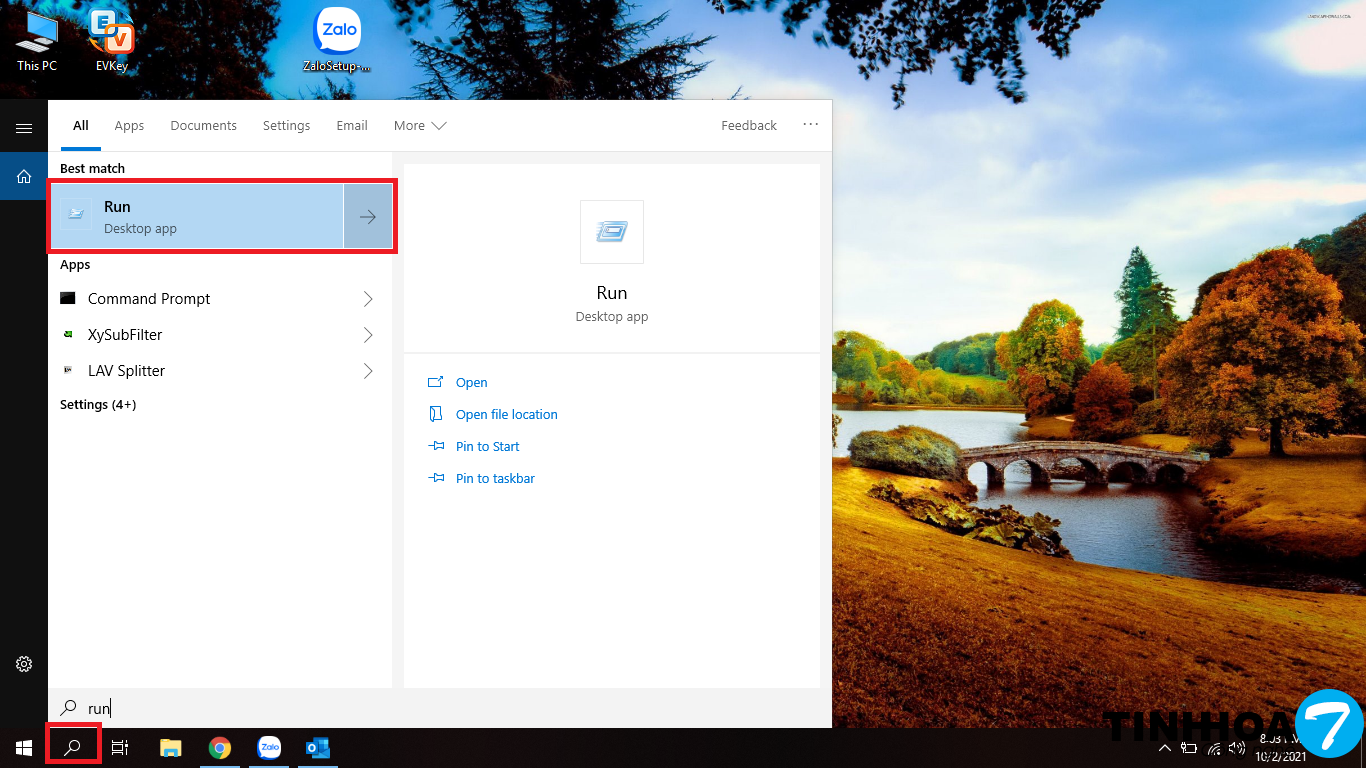Viewport: 1366px width, 768px height.
Task: Expand the More filter dropdown
Action: [x=420, y=126]
